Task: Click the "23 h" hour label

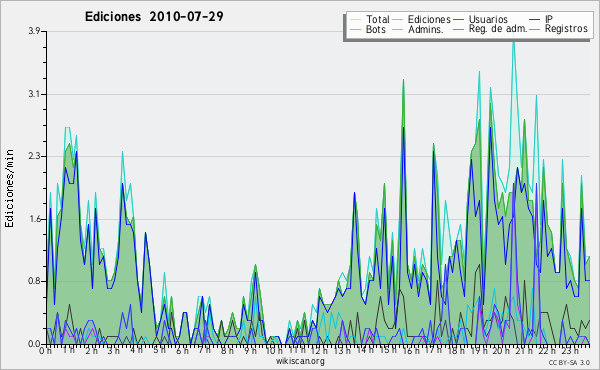Action: [569, 350]
